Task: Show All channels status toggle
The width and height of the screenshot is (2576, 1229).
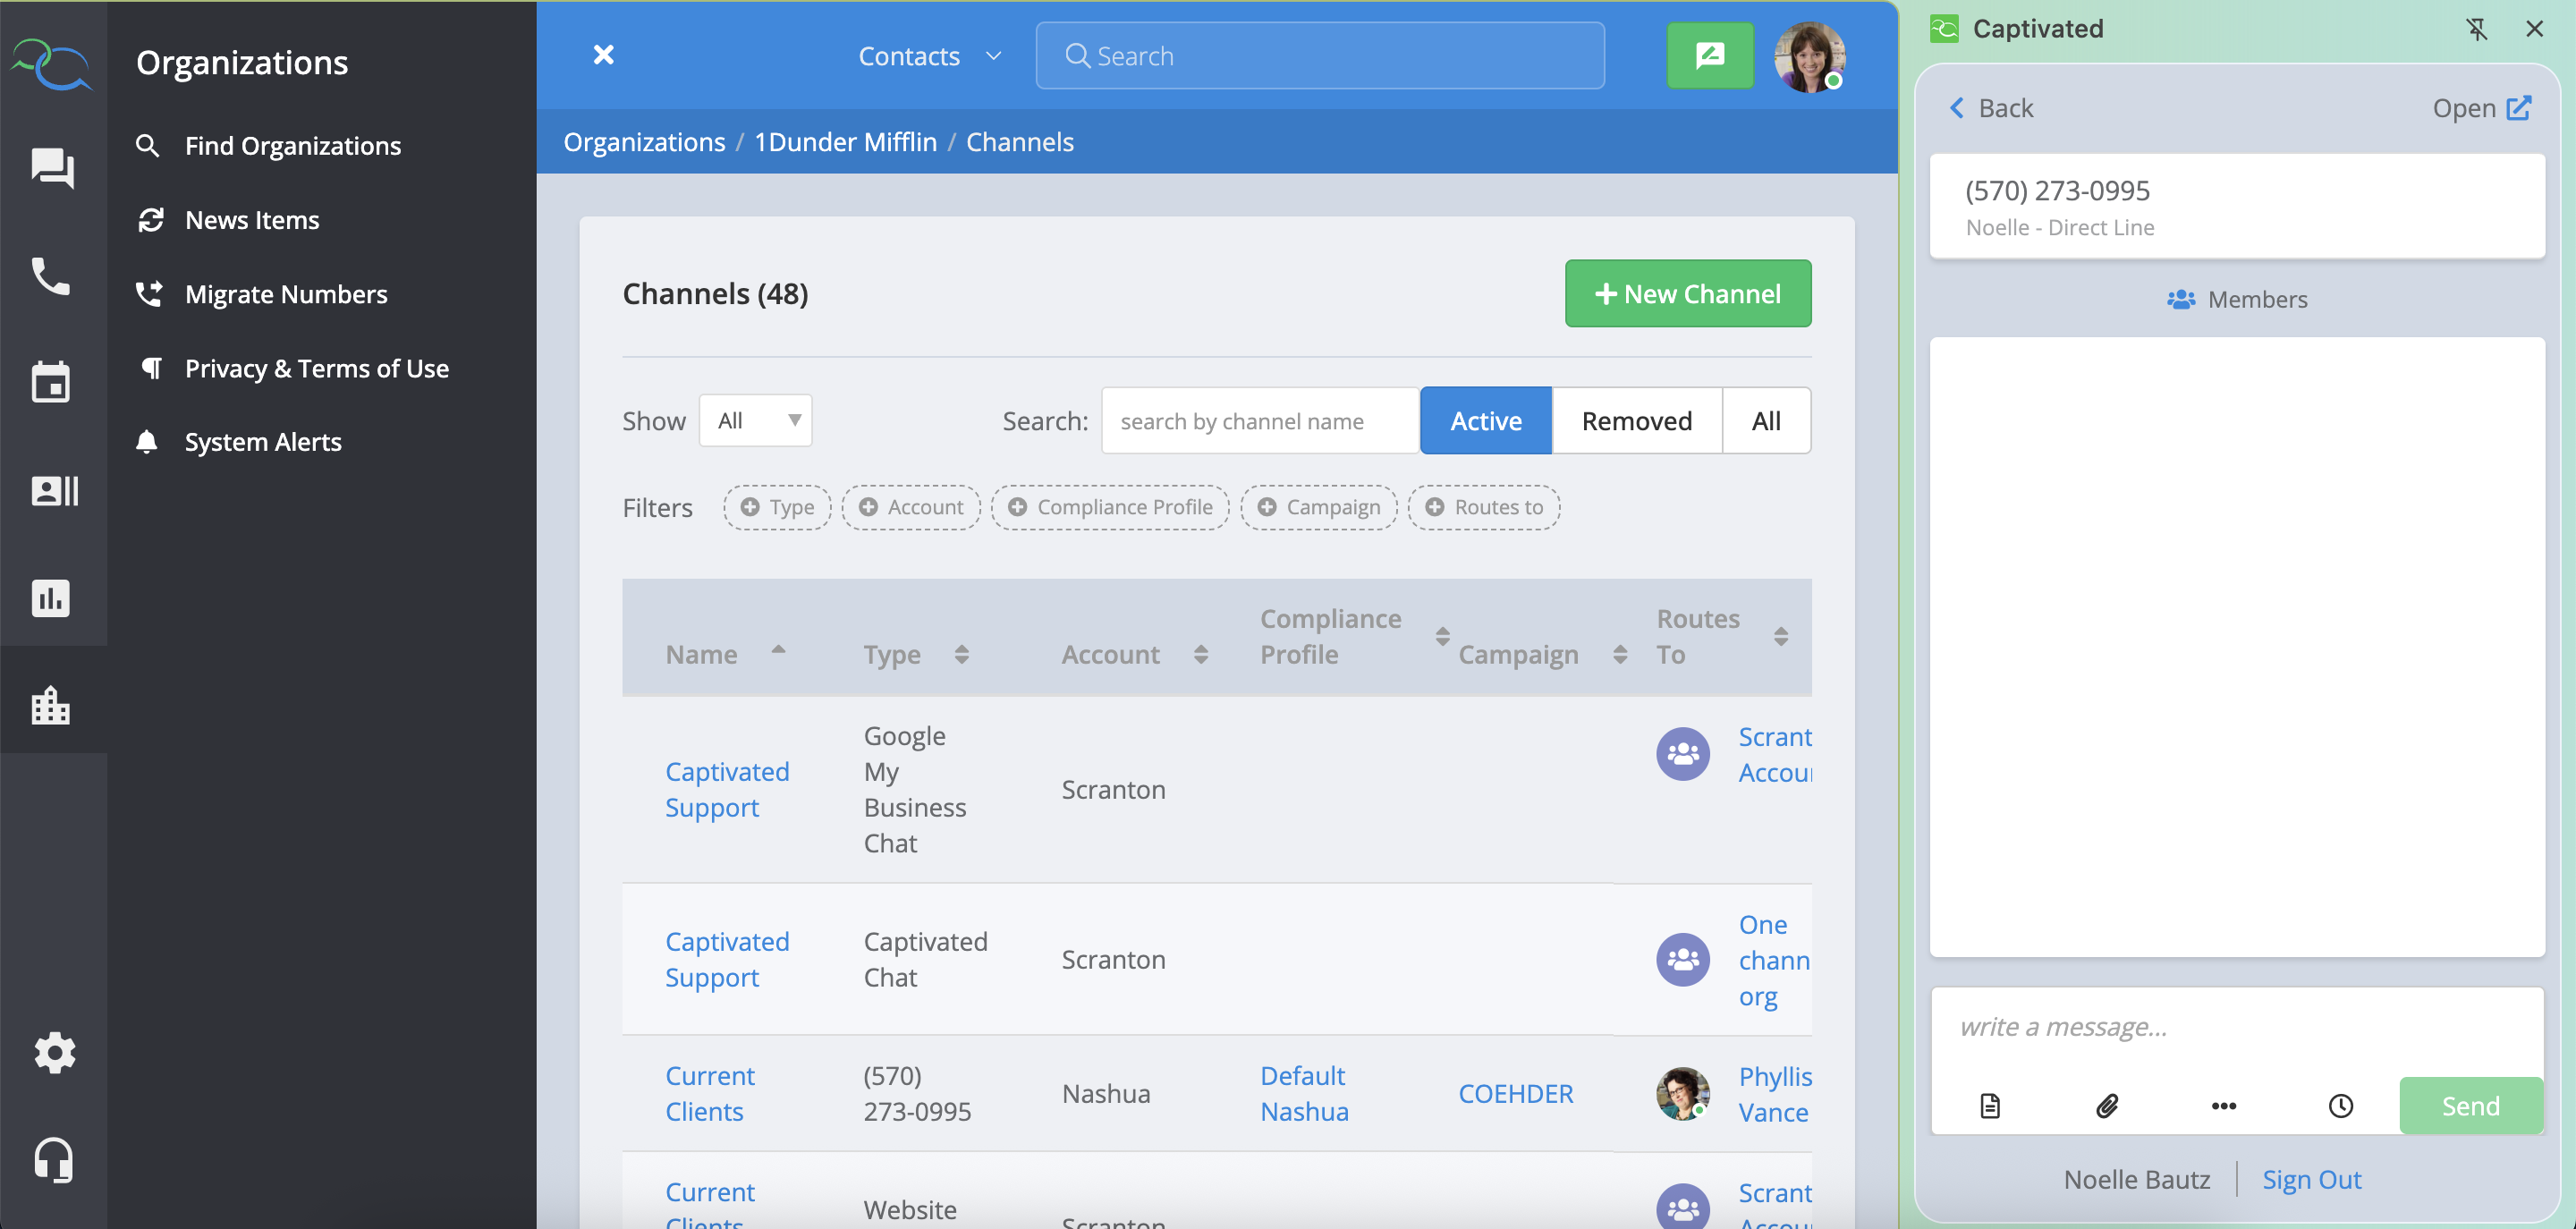Action: 1766,420
